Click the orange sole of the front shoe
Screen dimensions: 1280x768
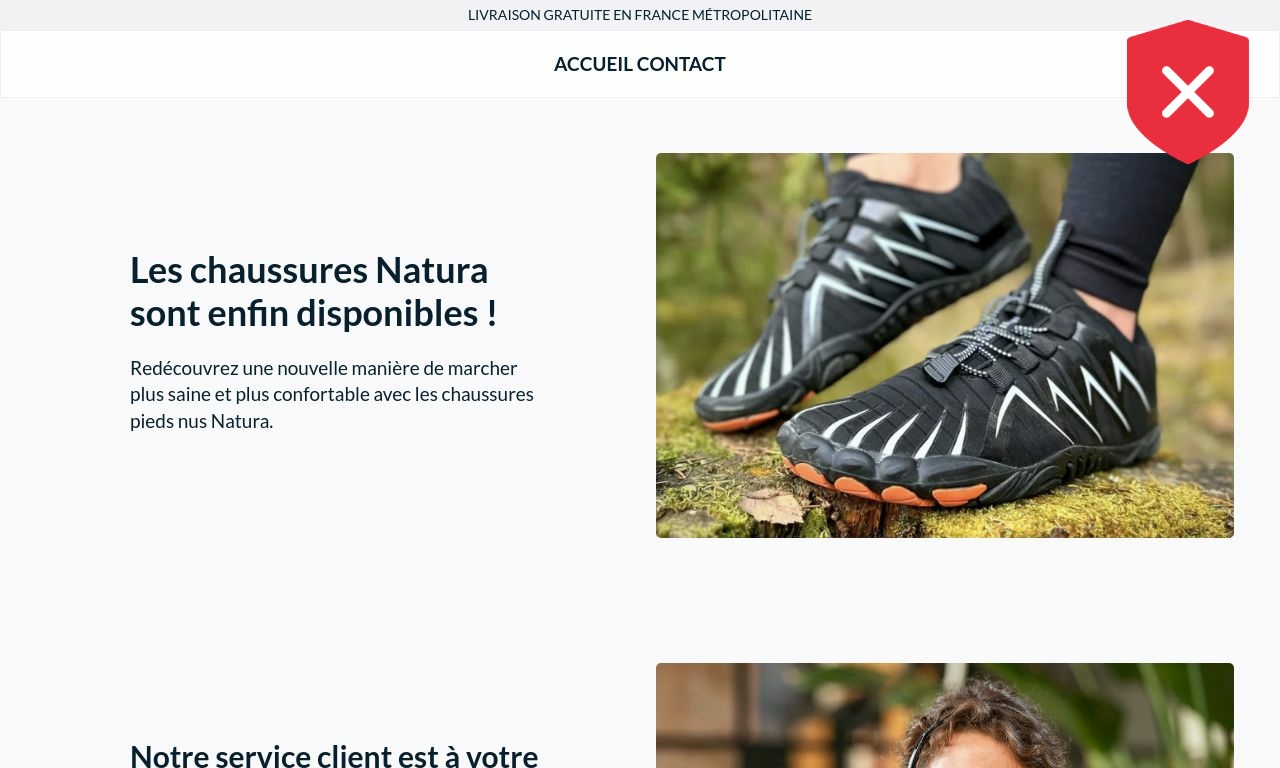[880, 487]
